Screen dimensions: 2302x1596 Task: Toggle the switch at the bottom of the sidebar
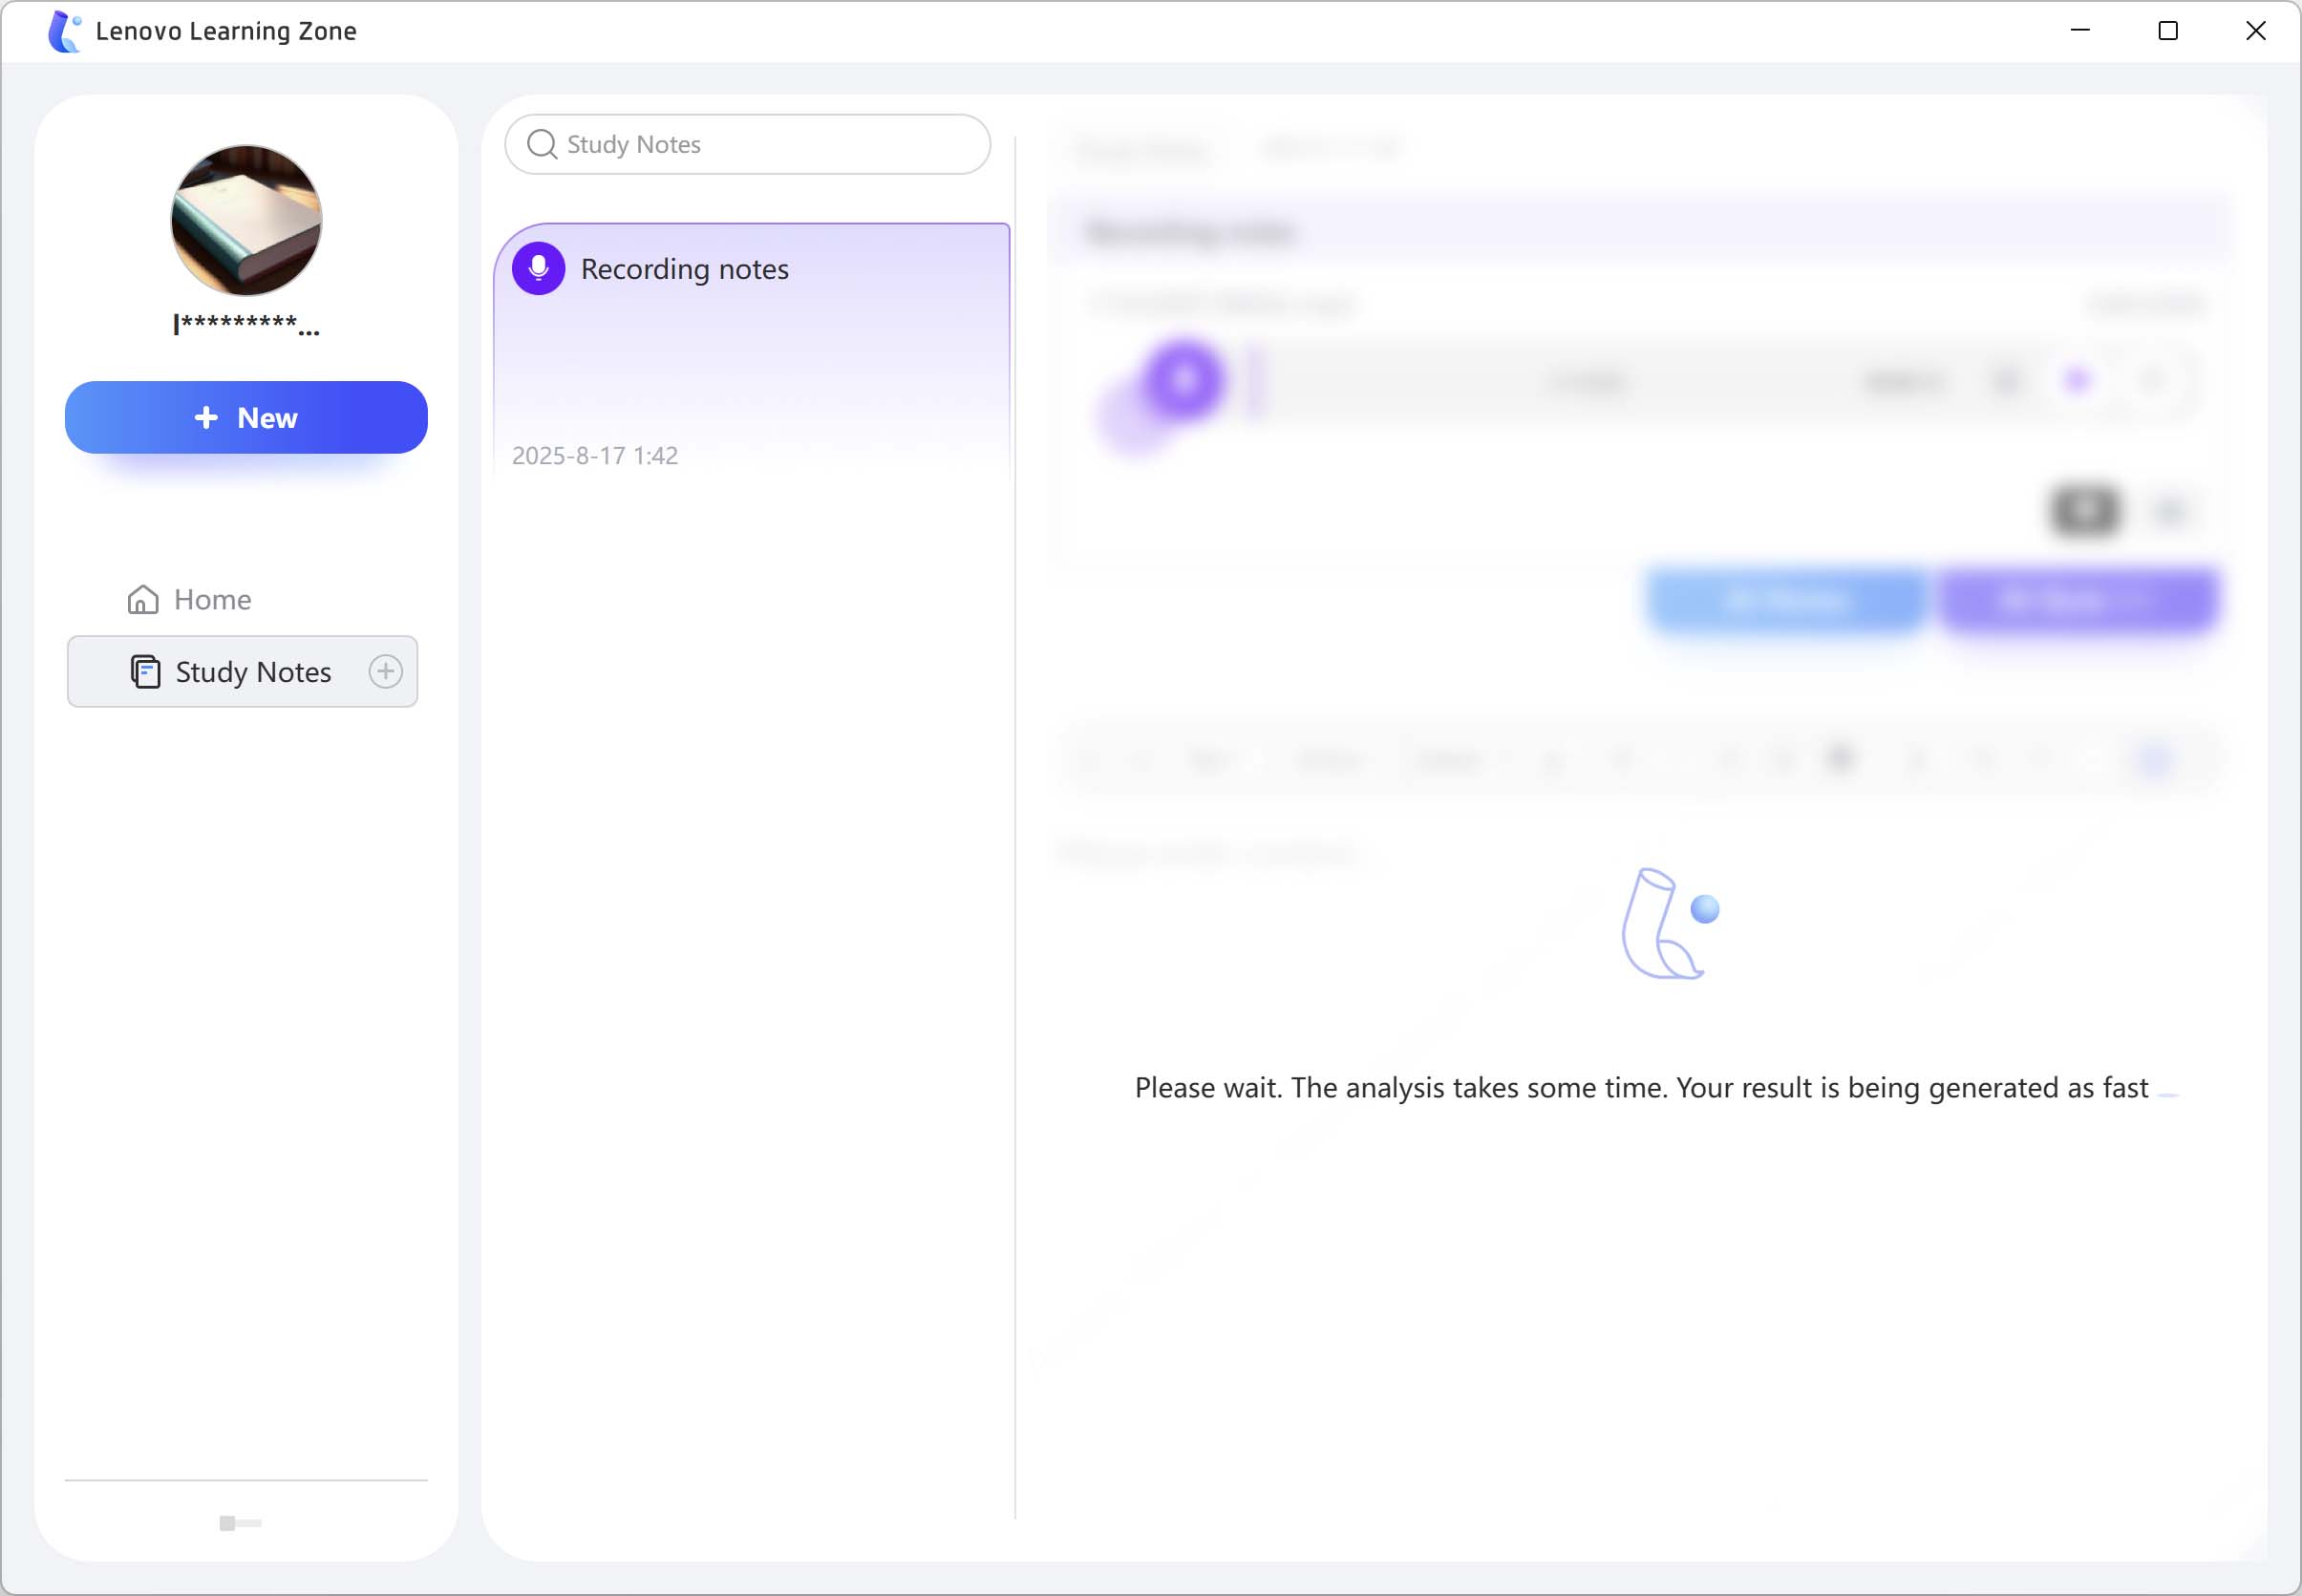point(238,1523)
